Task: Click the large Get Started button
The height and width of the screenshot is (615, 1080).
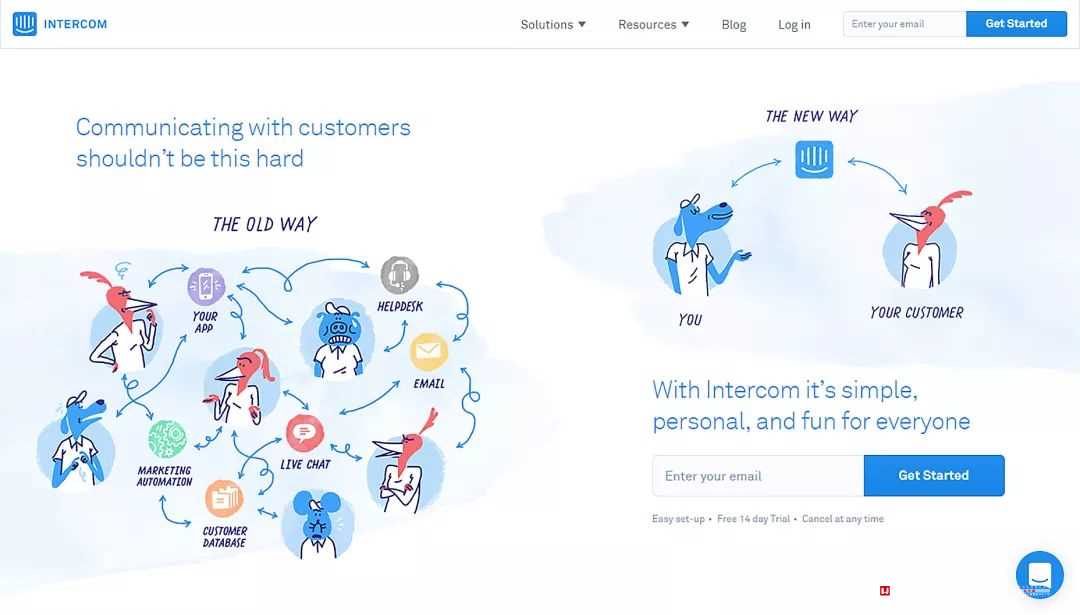Action: (933, 475)
